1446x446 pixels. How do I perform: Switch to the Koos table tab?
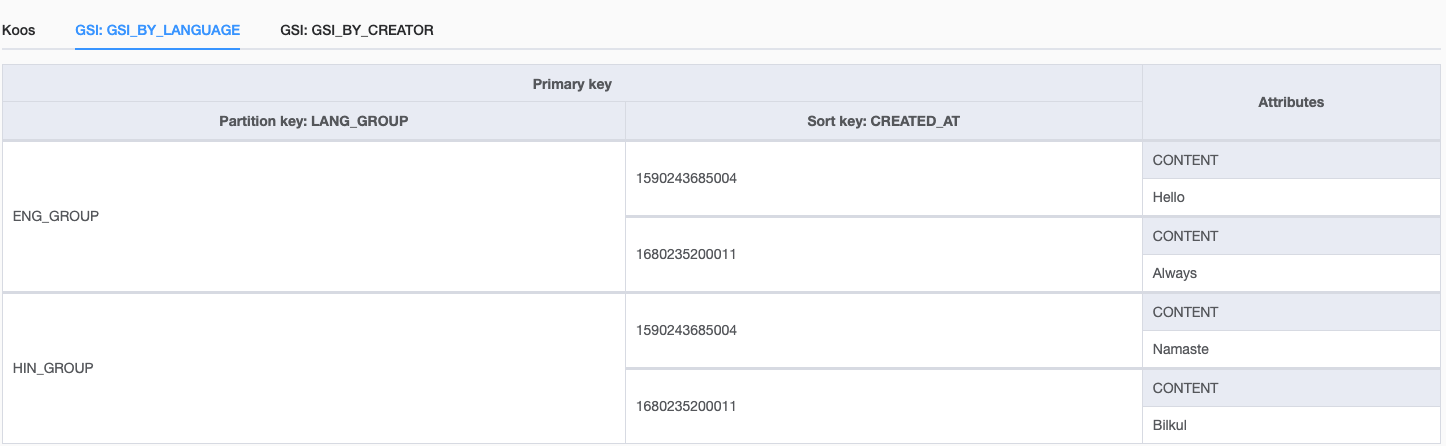19,30
